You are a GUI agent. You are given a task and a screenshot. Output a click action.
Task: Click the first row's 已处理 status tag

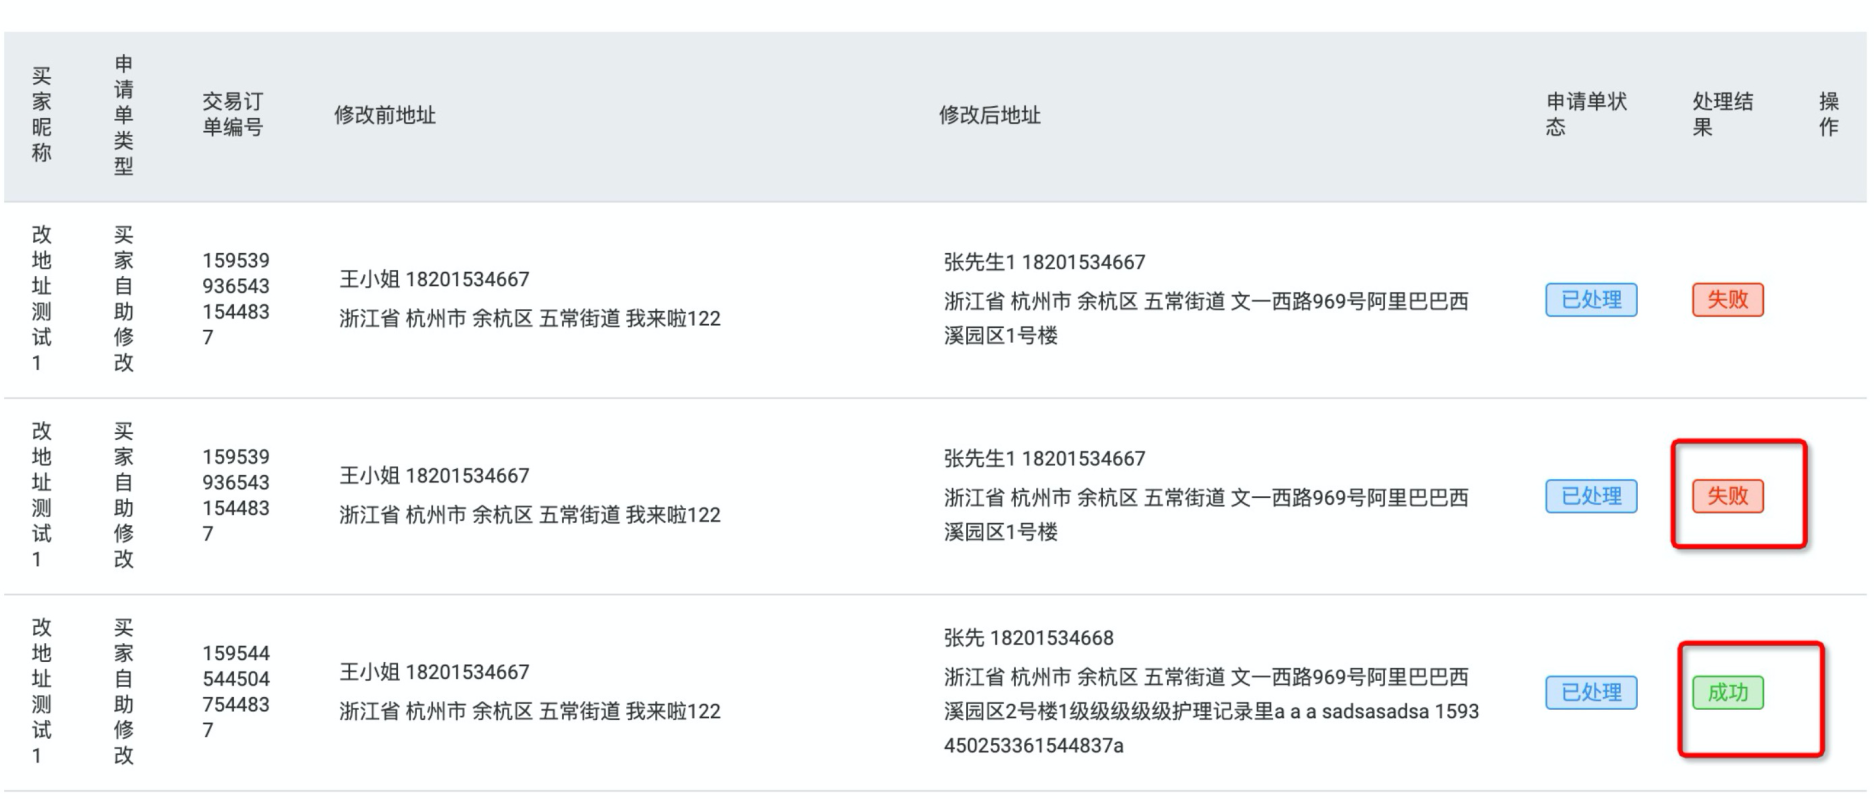click(1590, 300)
